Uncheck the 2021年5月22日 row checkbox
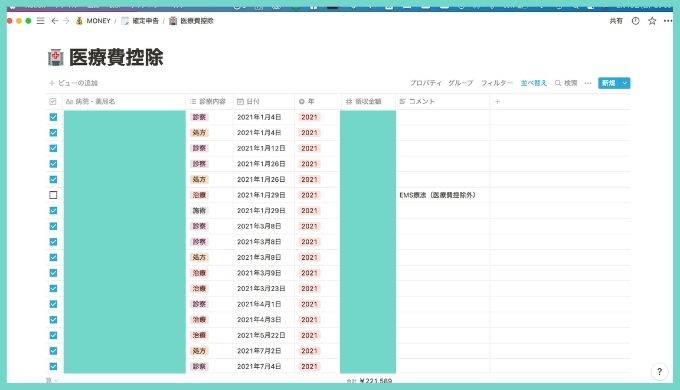 (x=53, y=335)
